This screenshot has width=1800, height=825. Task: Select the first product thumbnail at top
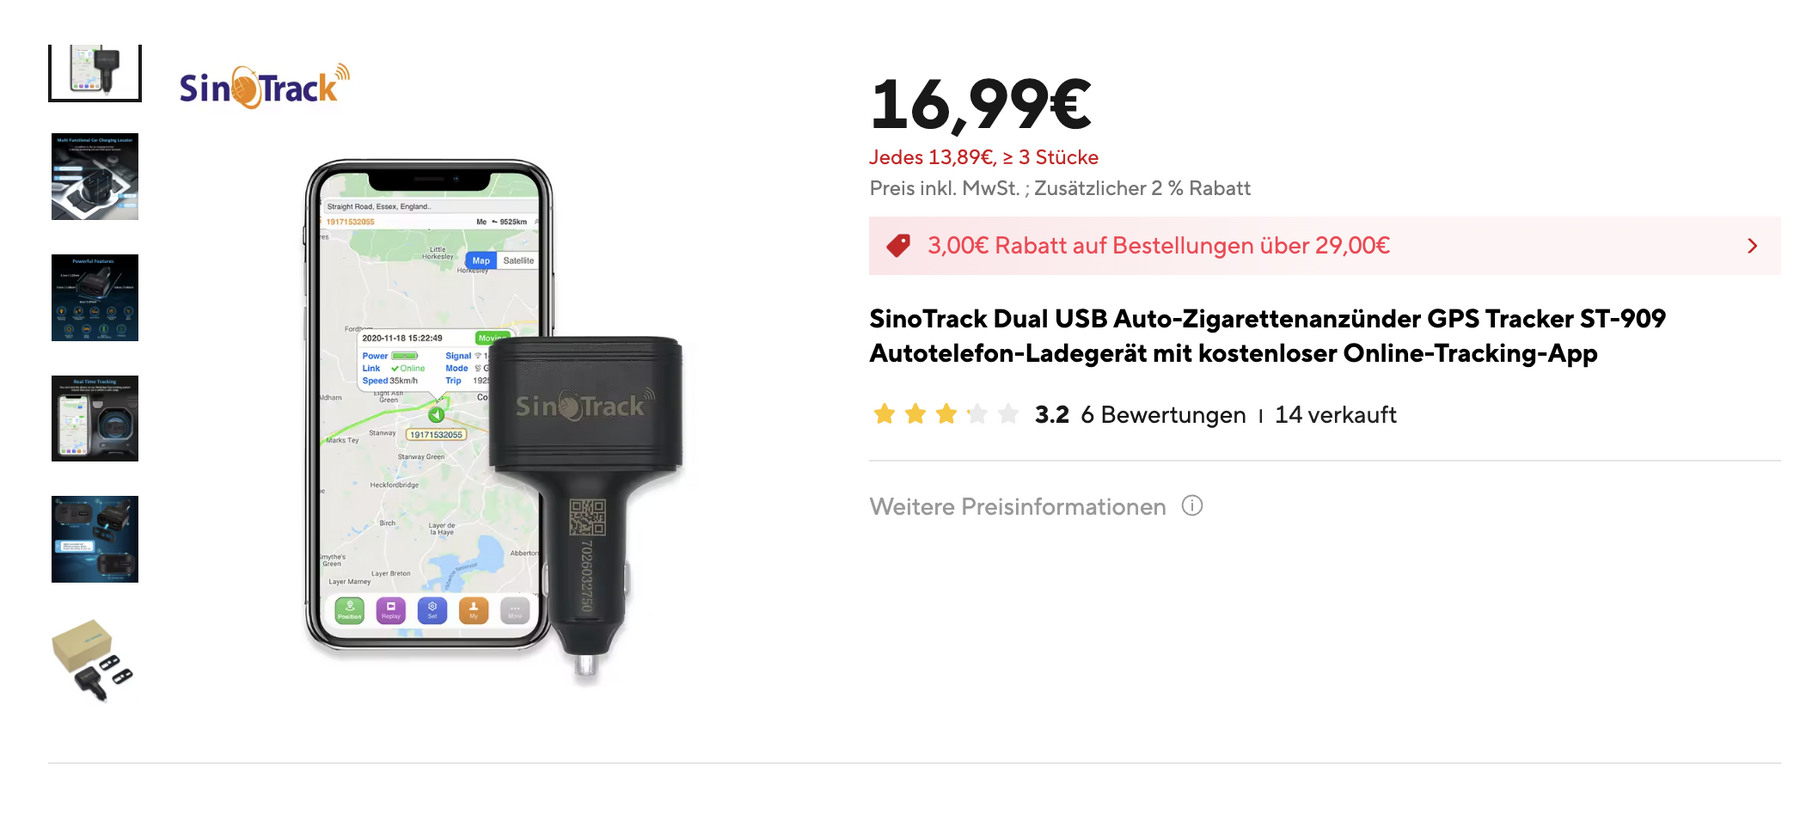(95, 72)
